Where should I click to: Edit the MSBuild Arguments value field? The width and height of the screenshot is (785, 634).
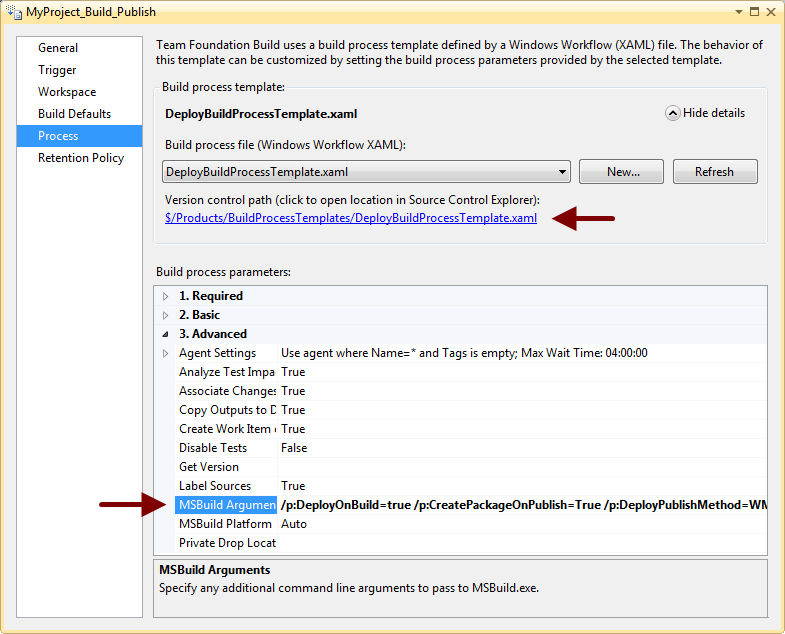tap(522, 505)
